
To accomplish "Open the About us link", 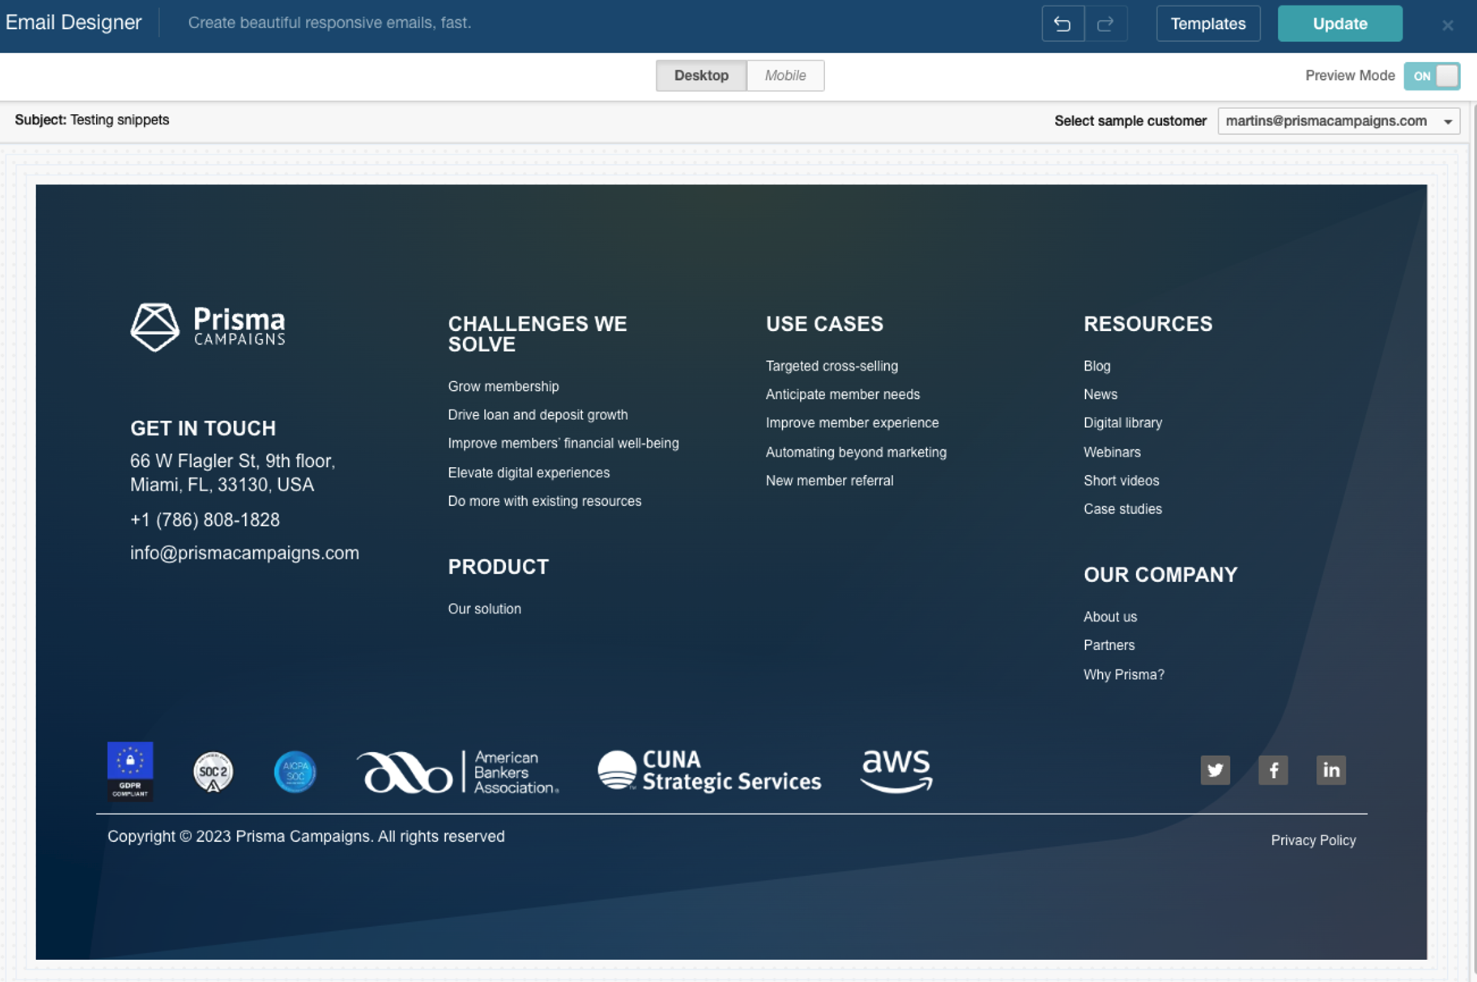I will 1110,617.
